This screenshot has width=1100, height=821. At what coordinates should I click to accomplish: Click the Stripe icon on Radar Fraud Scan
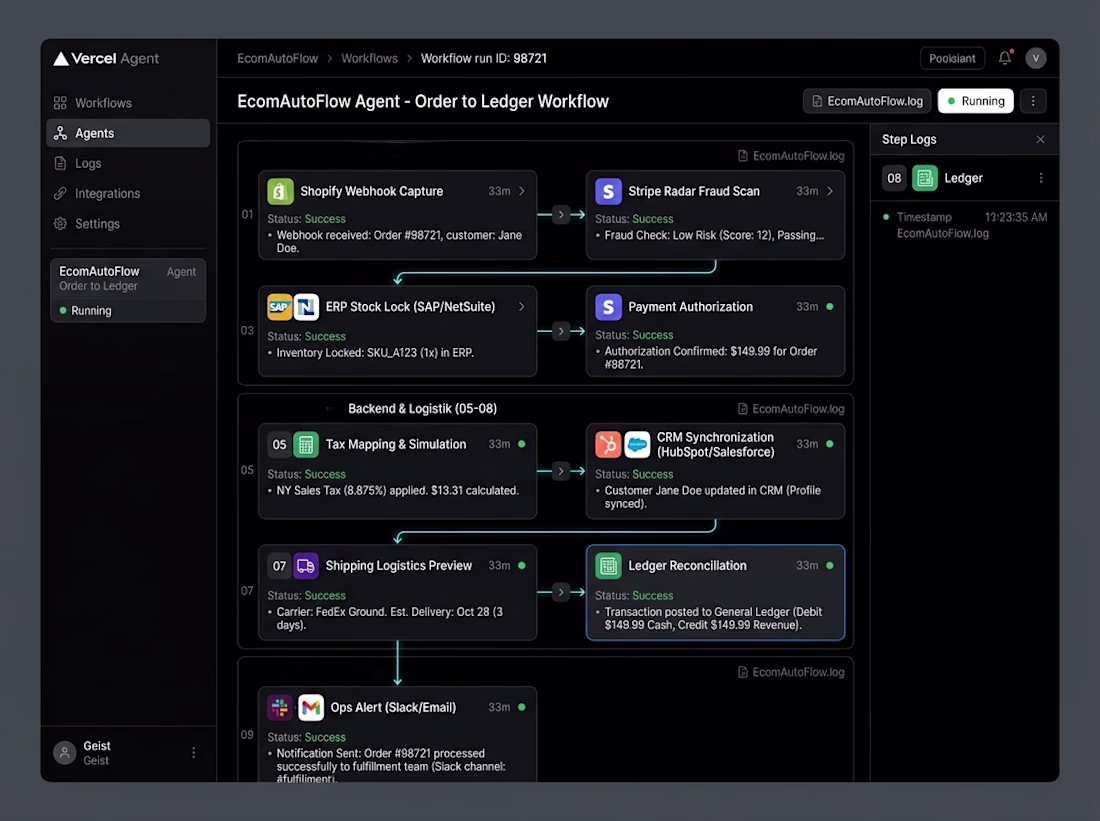coord(608,191)
